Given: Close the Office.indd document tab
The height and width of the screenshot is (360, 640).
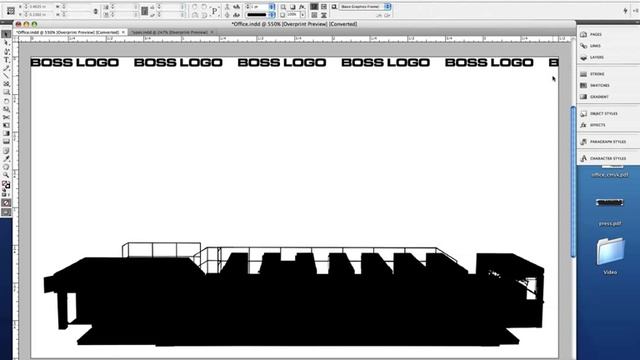Looking at the screenshot, I should coord(123,32).
